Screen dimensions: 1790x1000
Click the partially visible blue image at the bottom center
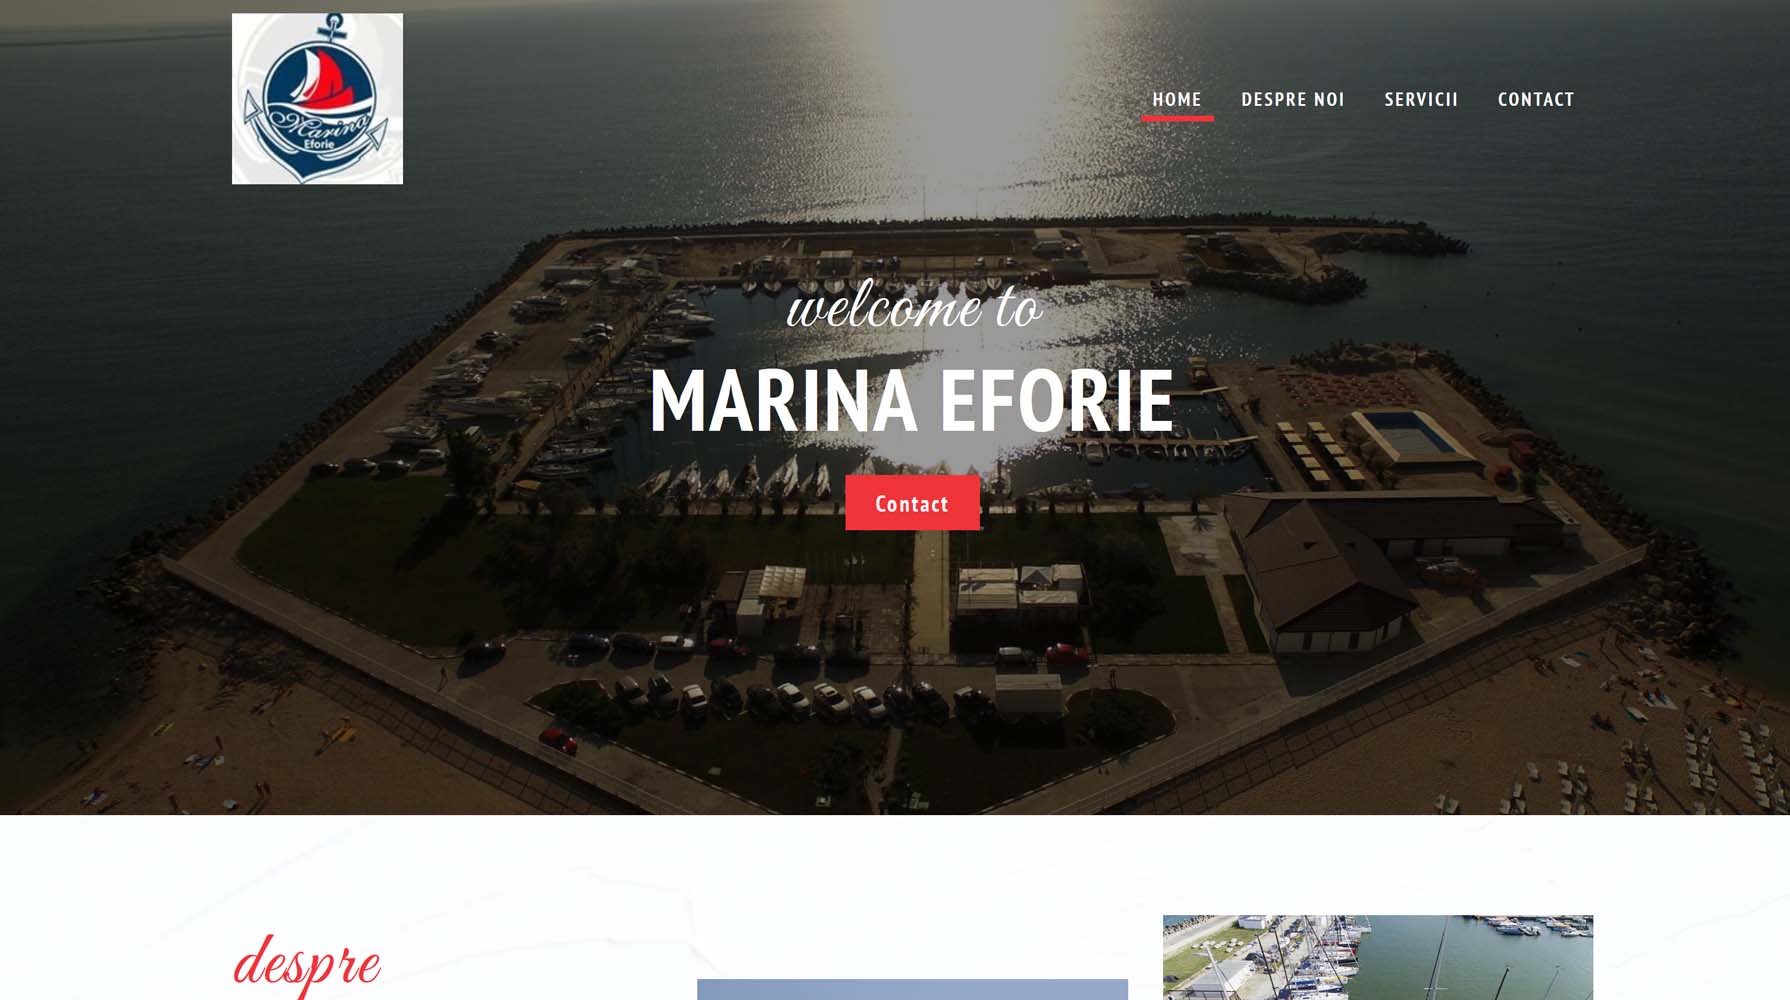[x=912, y=989]
